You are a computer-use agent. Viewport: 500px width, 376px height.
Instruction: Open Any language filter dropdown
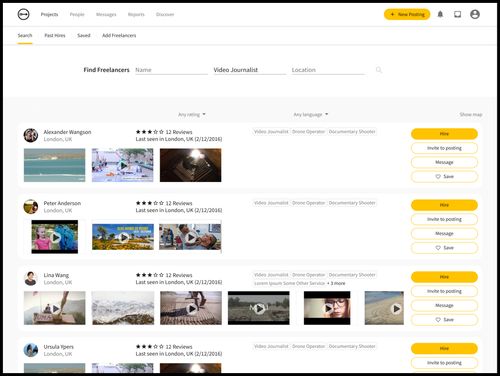pyautogui.click(x=311, y=114)
